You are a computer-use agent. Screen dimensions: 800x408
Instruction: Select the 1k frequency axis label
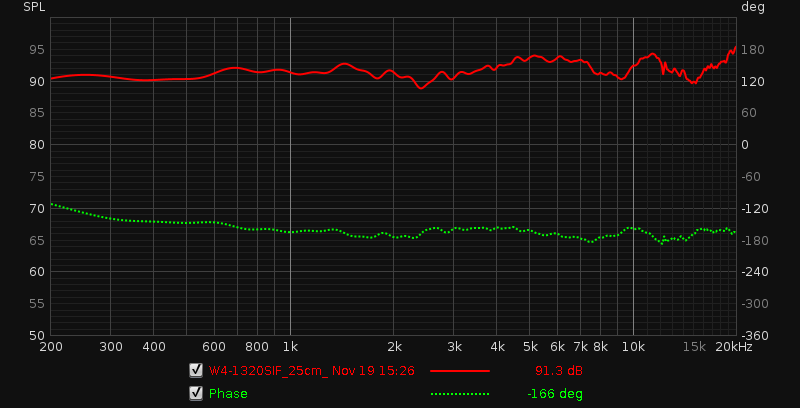290,347
